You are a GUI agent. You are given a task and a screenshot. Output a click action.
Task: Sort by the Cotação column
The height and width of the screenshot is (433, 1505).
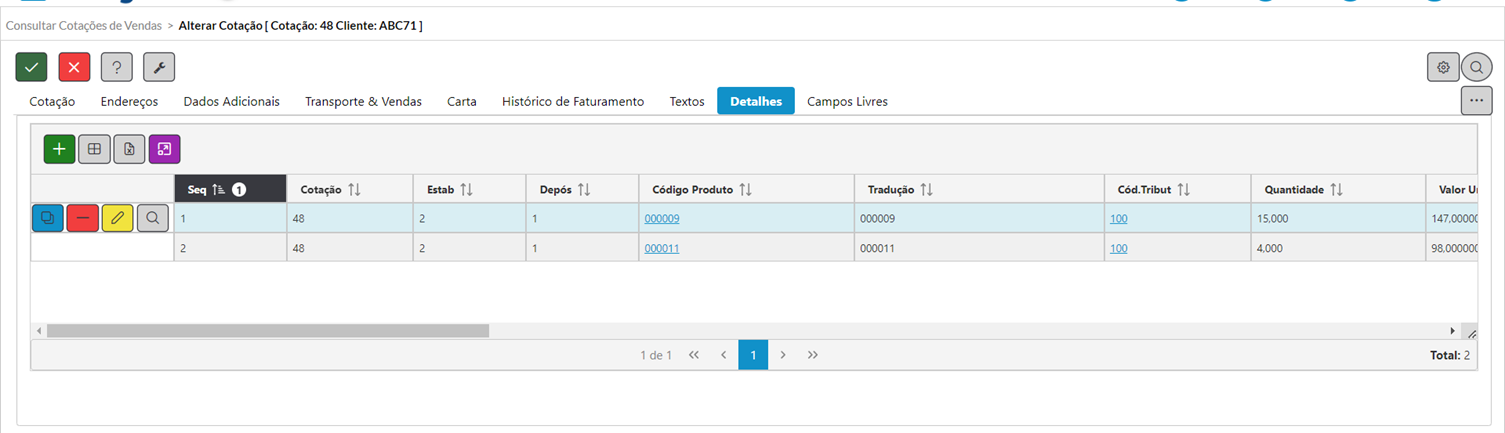click(350, 189)
